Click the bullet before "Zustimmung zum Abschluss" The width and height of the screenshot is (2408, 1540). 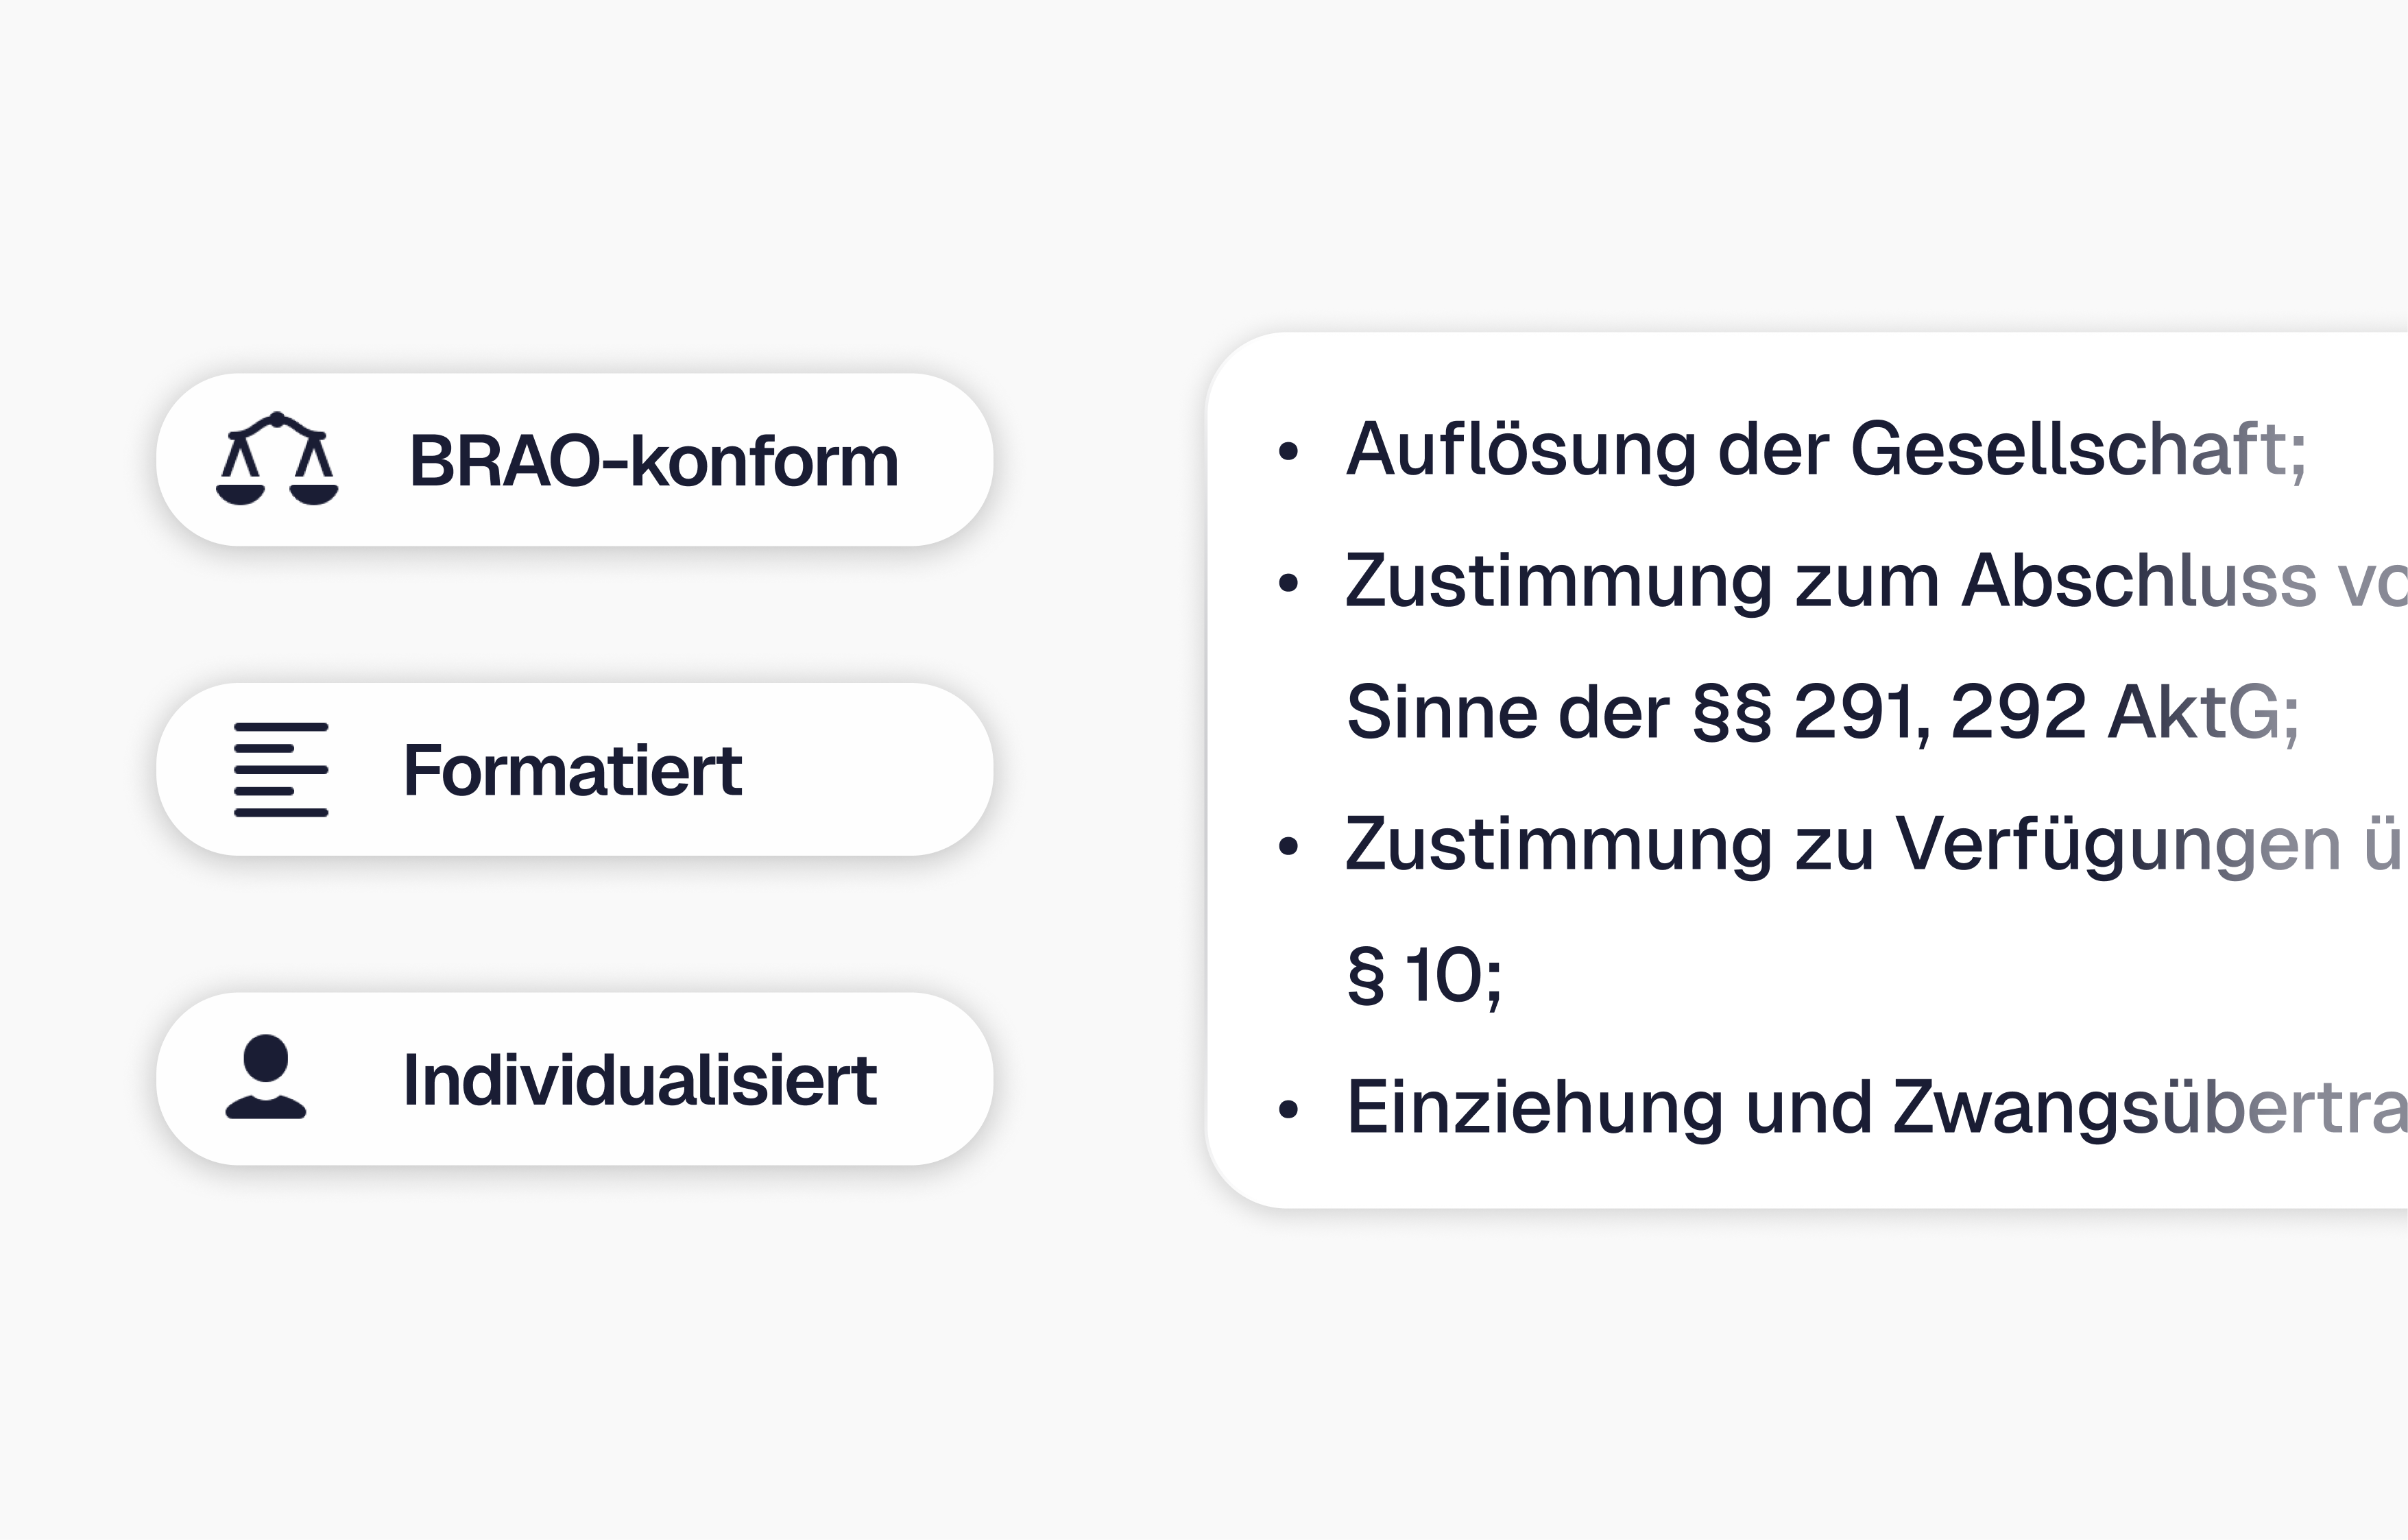click(x=1288, y=583)
